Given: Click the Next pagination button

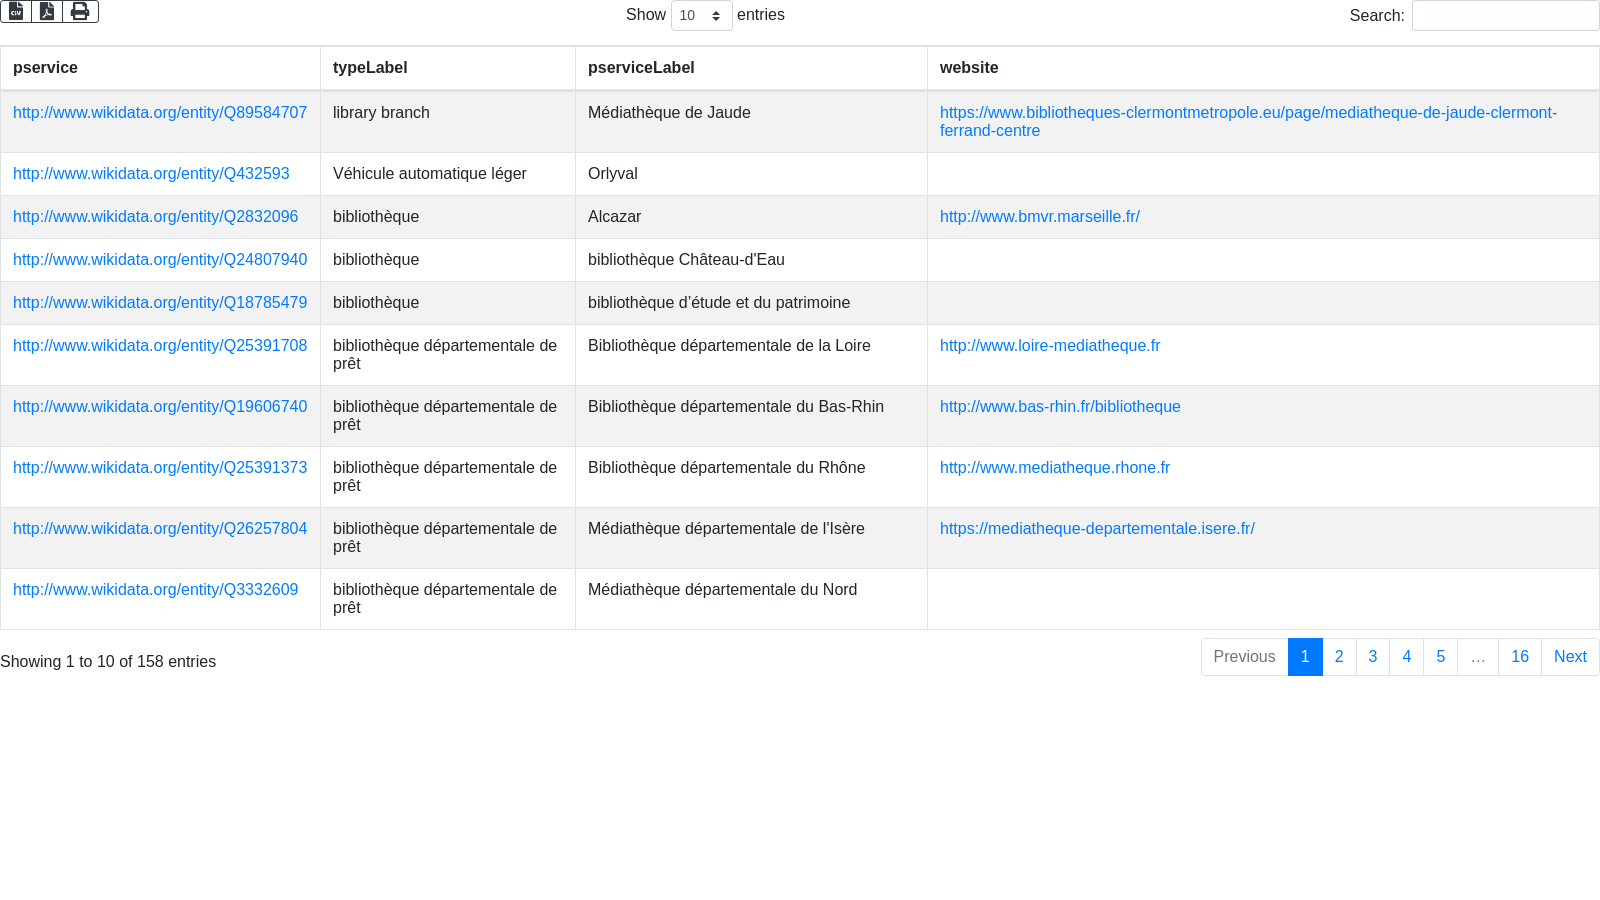Looking at the screenshot, I should [x=1570, y=657].
